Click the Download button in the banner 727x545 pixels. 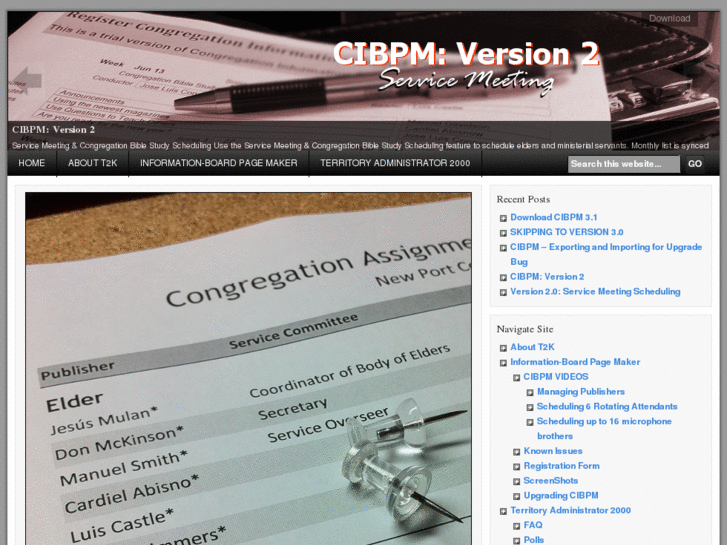(670, 19)
